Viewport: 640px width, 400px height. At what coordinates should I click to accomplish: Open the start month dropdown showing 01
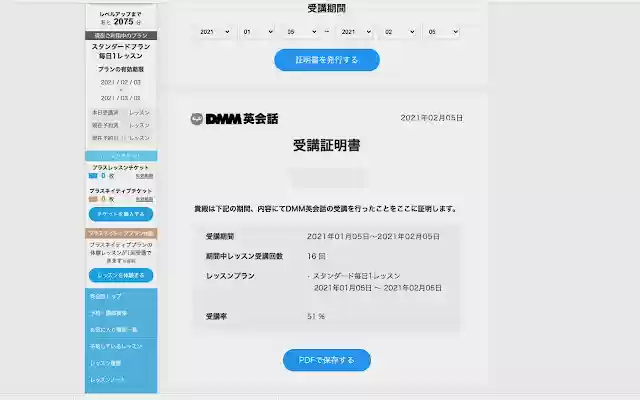tap(258, 32)
